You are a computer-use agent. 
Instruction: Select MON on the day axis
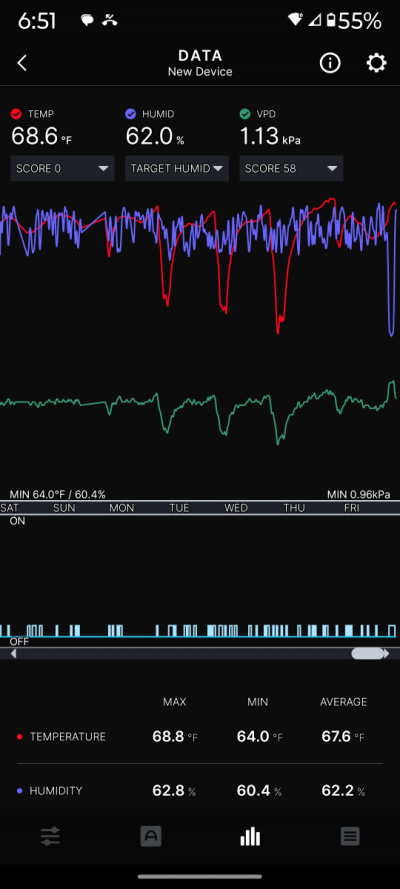pos(122,508)
